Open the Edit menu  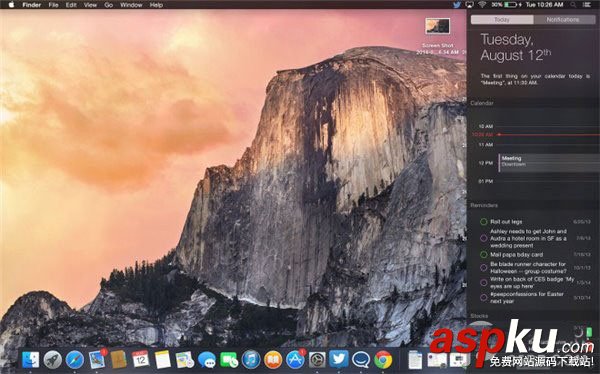71,5
